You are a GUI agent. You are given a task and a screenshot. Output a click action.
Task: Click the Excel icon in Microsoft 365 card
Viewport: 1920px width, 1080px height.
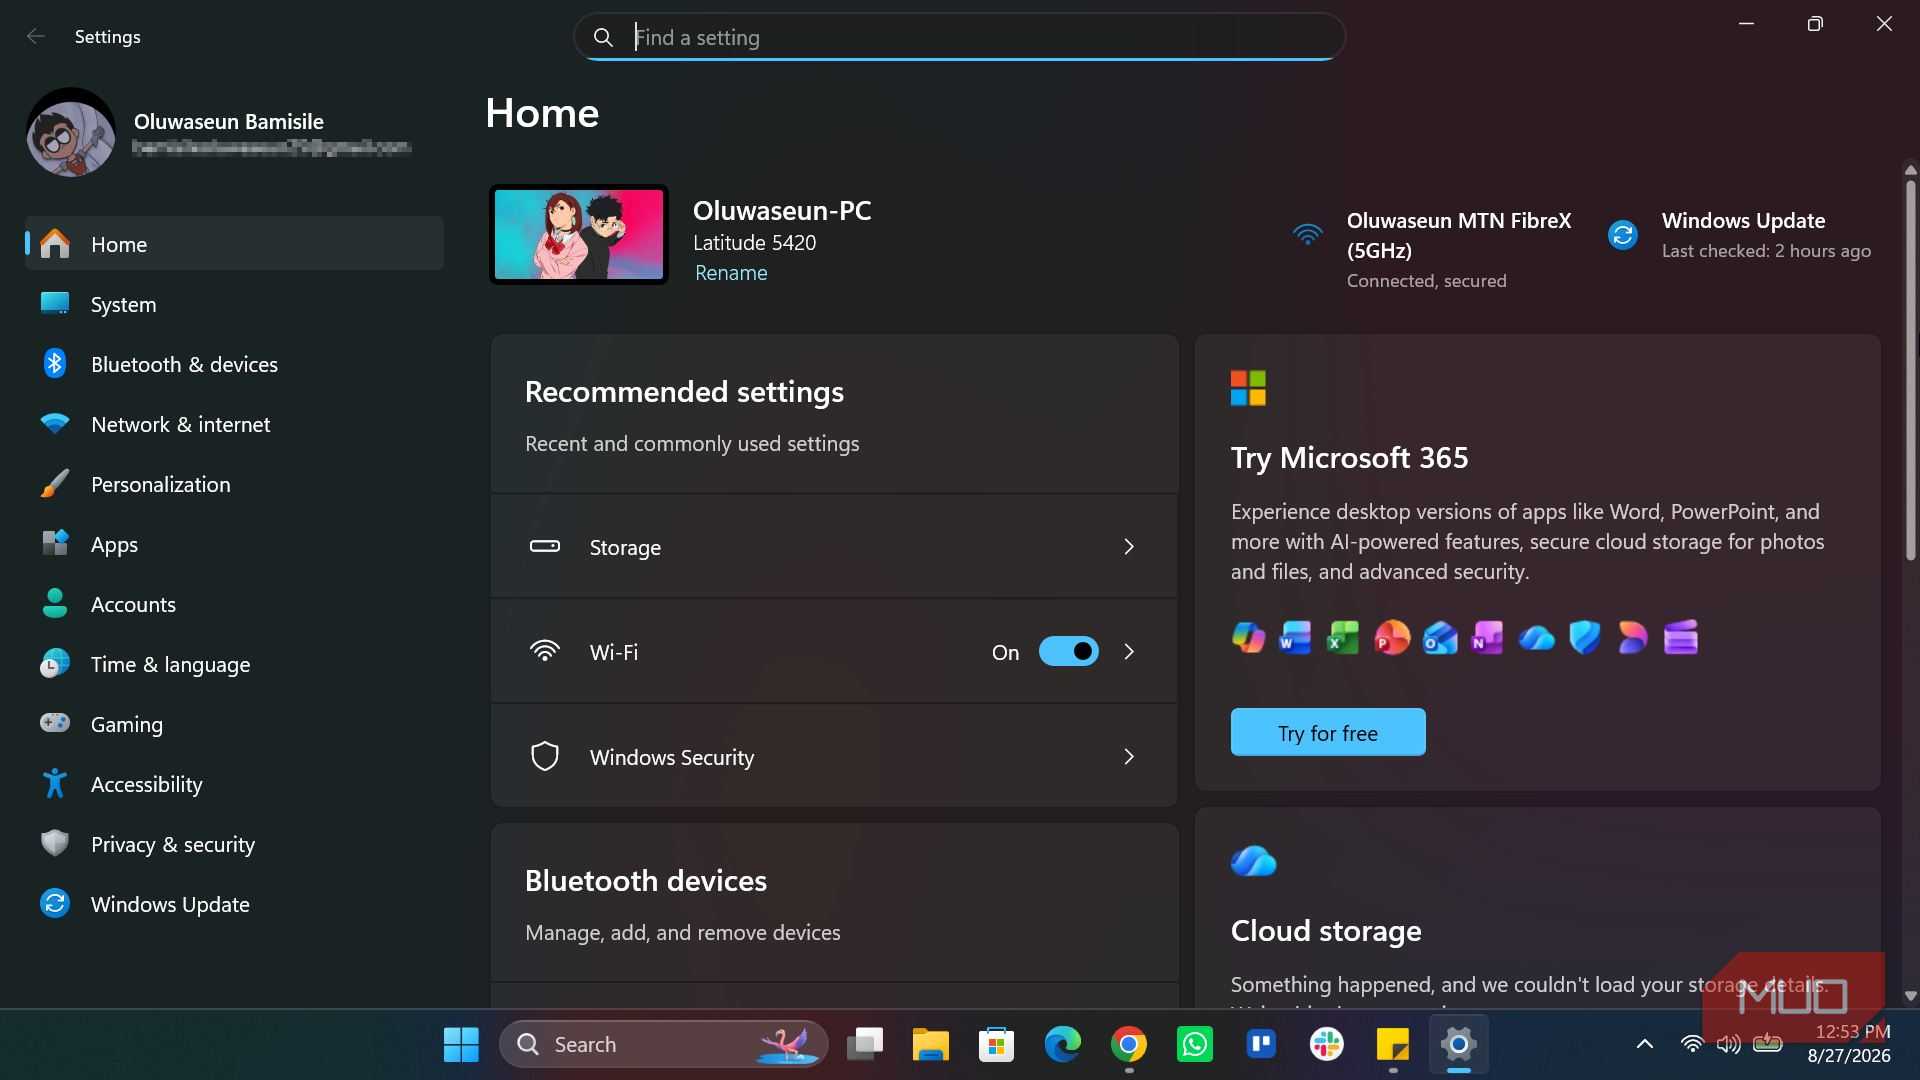point(1343,638)
